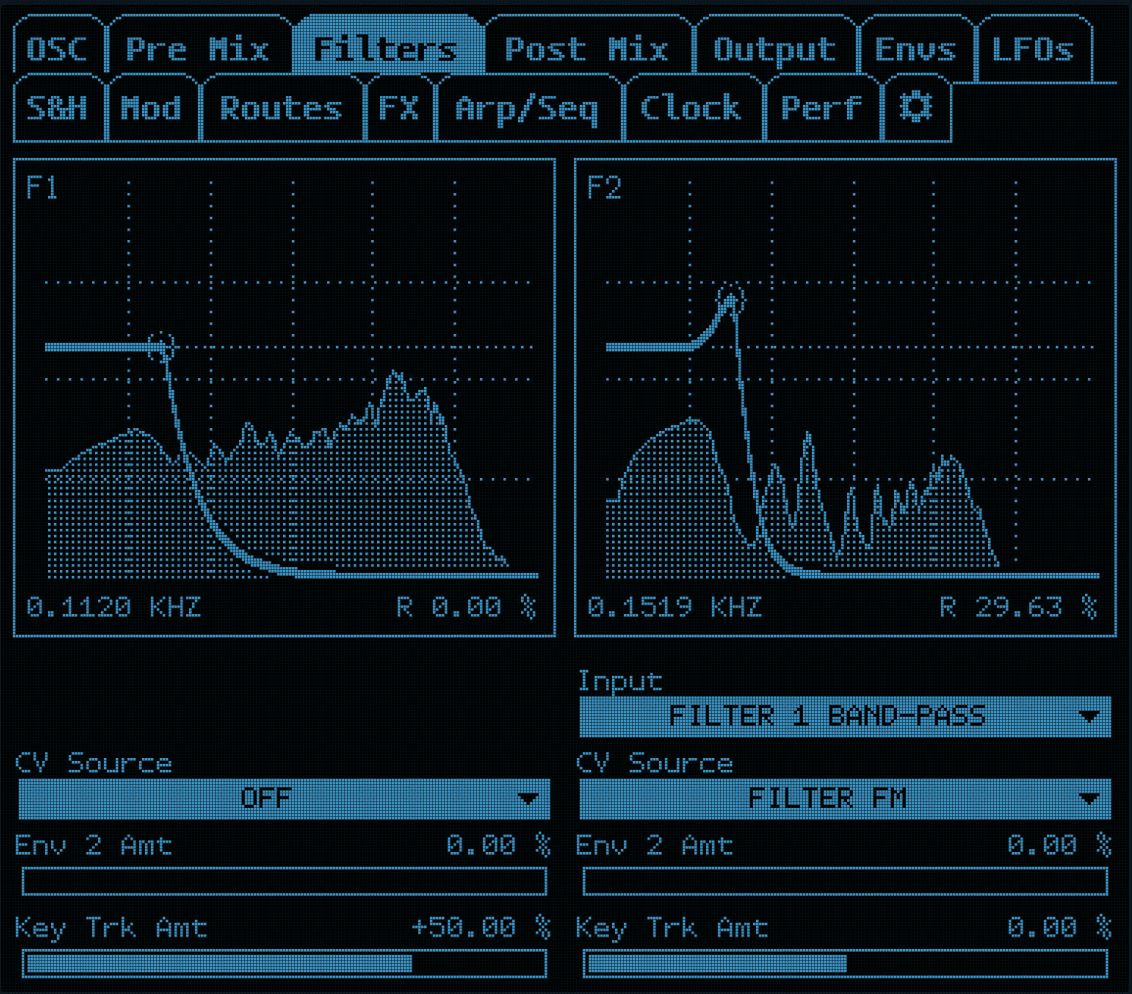Image resolution: width=1132 pixels, height=994 pixels.
Task: Expand the F1 CV Source dropdown set to OFF
Action: [x=284, y=798]
